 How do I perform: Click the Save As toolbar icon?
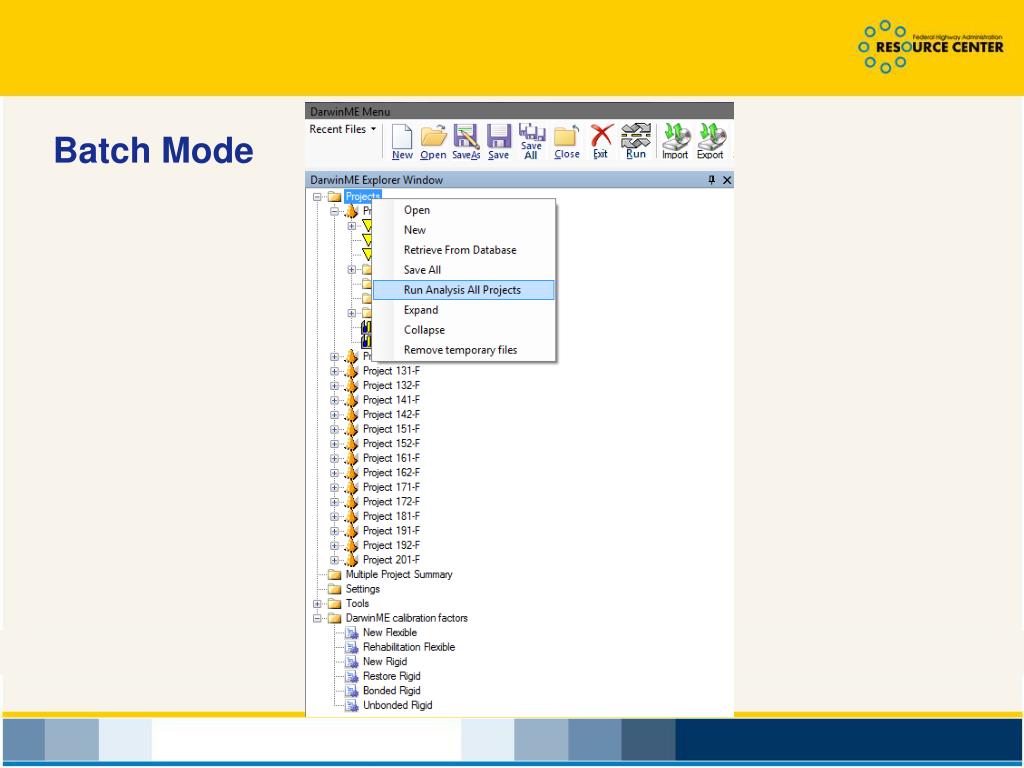465,138
